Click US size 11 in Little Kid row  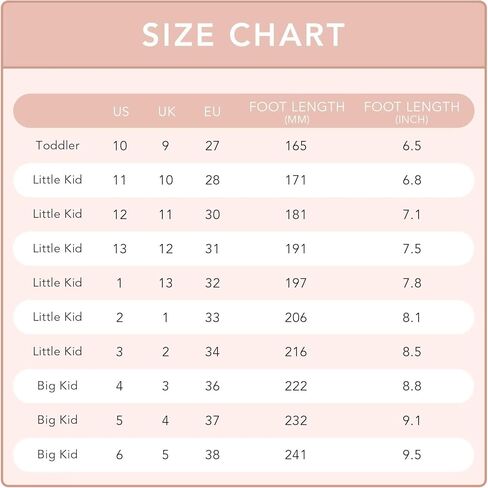[x=119, y=180]
